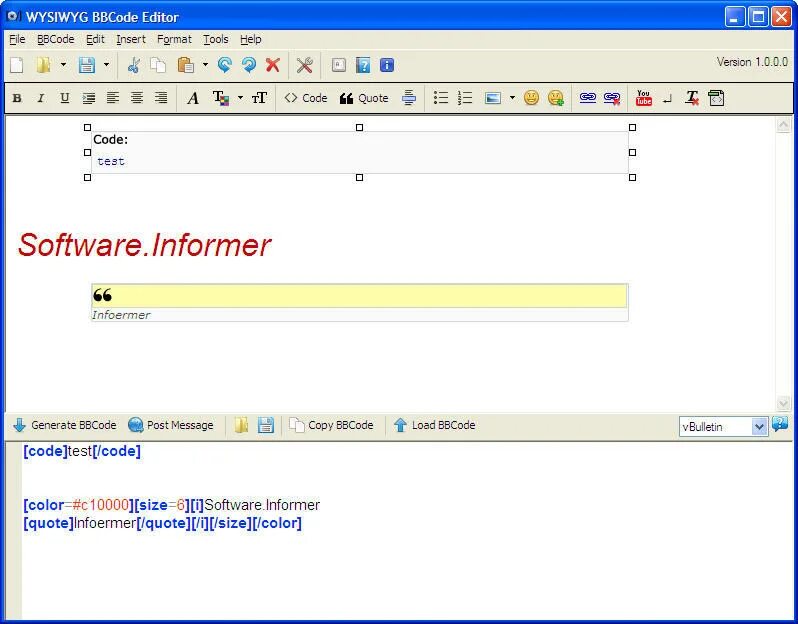
Task: Undo the last action
Action: (x=224, y=65)
